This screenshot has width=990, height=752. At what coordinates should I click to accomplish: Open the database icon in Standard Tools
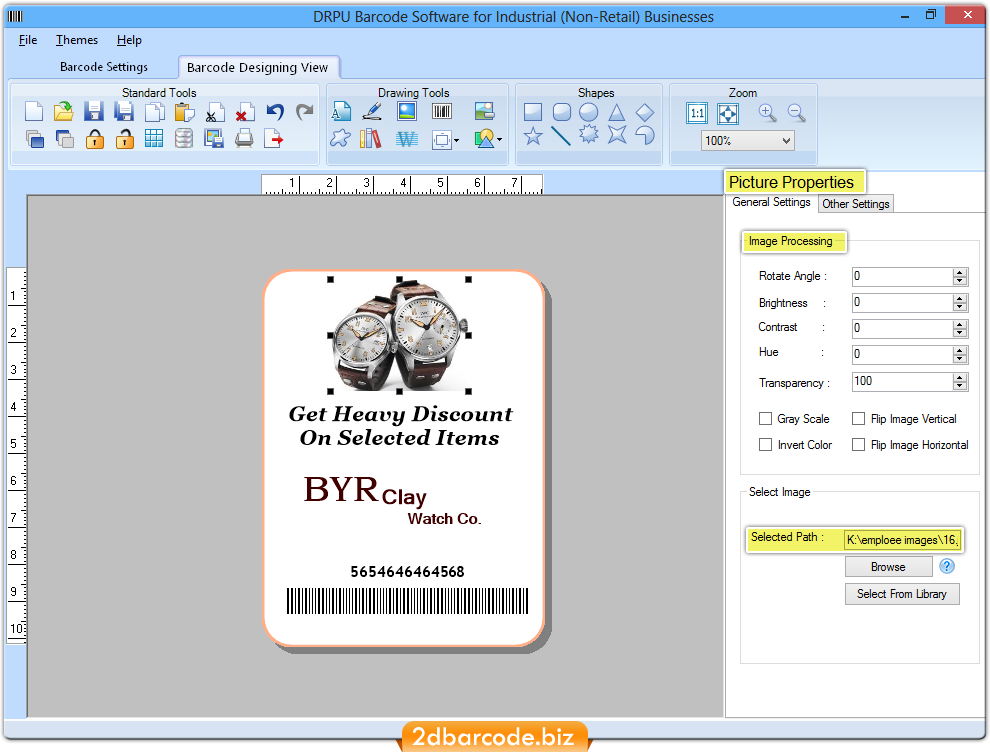coord(184,138)
